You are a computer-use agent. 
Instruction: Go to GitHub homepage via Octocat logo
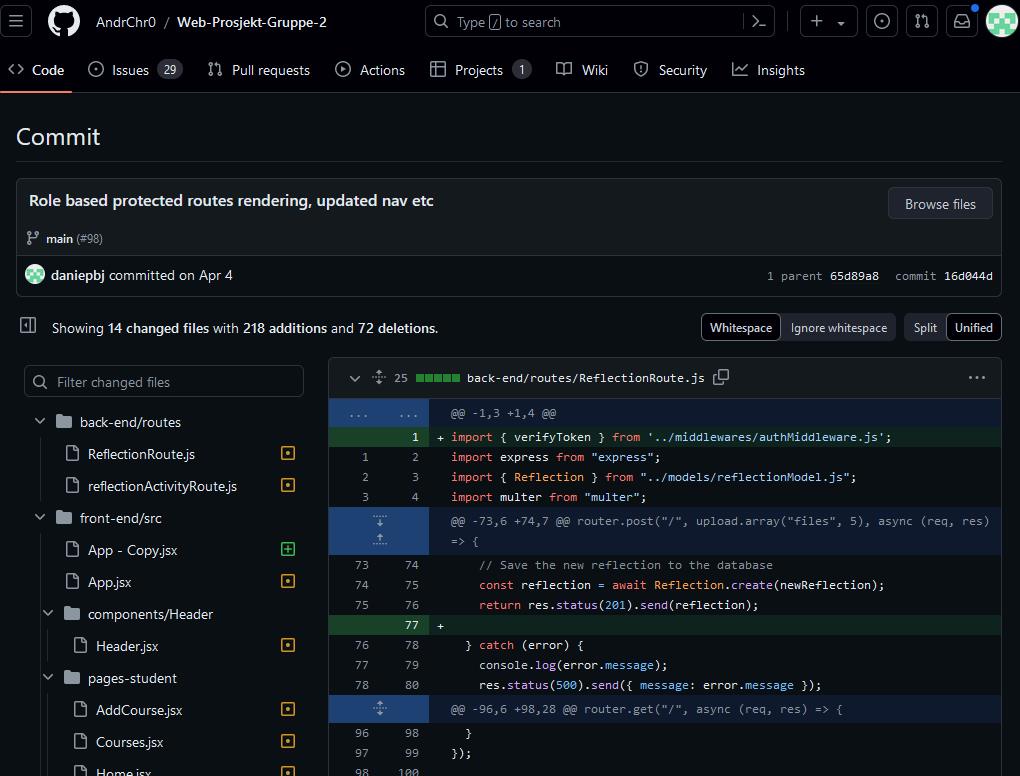64,21
